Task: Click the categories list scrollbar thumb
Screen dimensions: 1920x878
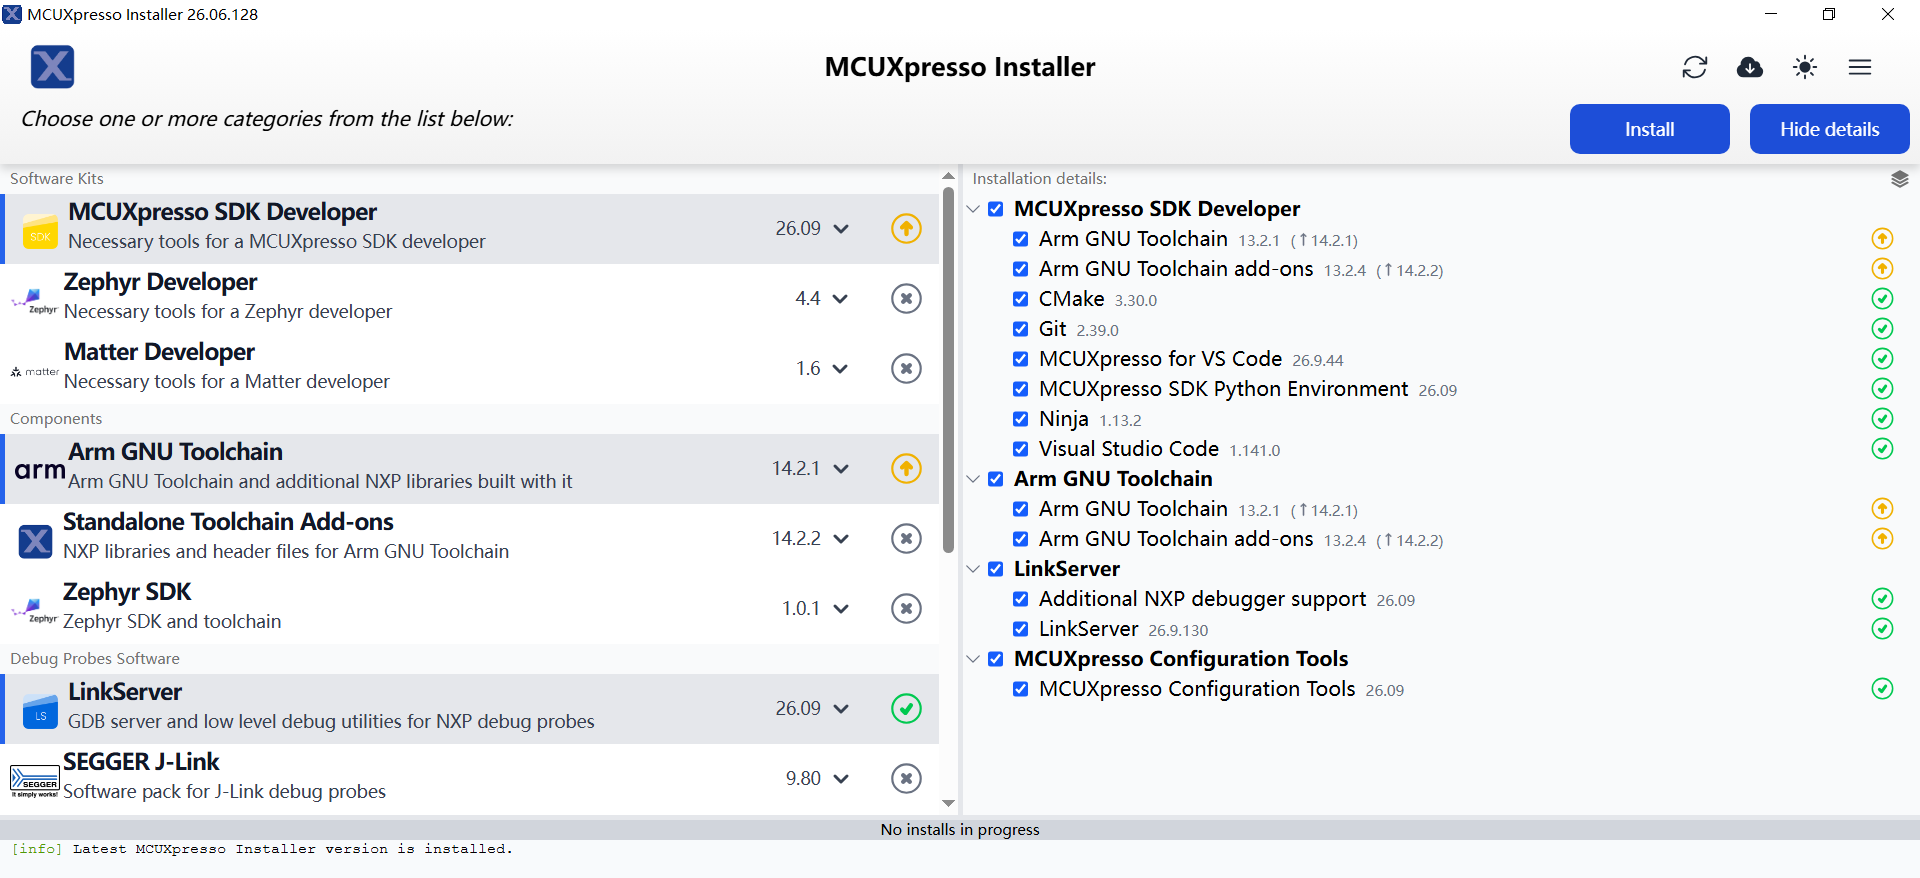Action: [x=948, y=370]
